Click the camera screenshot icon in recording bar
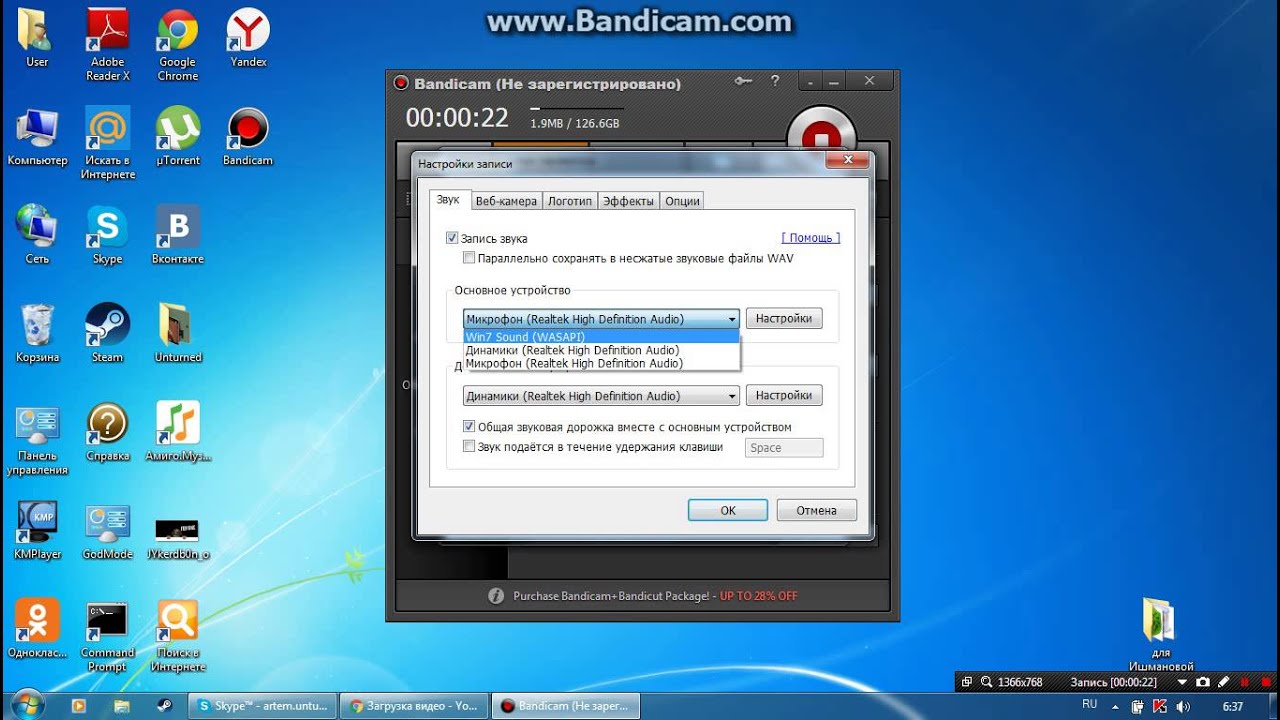 pos(1203,682)
